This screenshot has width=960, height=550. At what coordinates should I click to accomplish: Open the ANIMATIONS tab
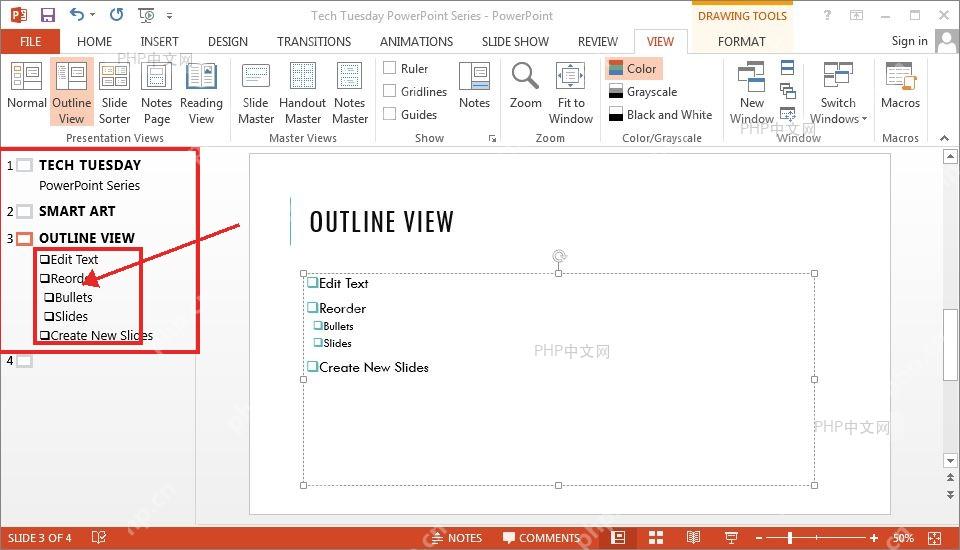[x=416, y=42]
